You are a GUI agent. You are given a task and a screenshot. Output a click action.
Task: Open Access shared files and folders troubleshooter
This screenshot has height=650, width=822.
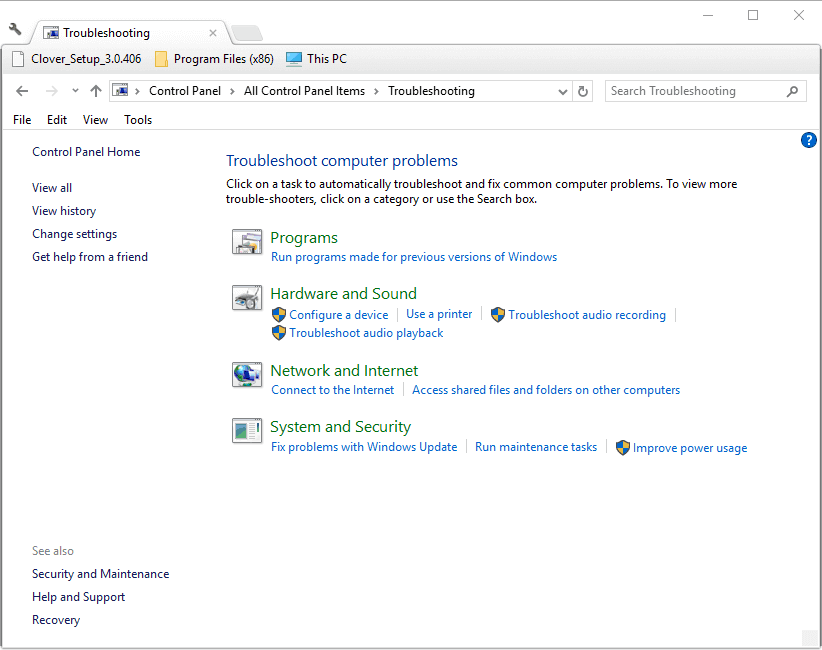pyautogui.click(x=546, y=390)
